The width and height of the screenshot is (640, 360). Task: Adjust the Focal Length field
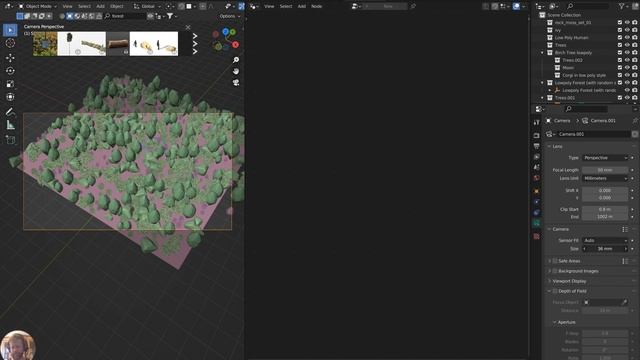pyautogui.click(x=605, y=170)
